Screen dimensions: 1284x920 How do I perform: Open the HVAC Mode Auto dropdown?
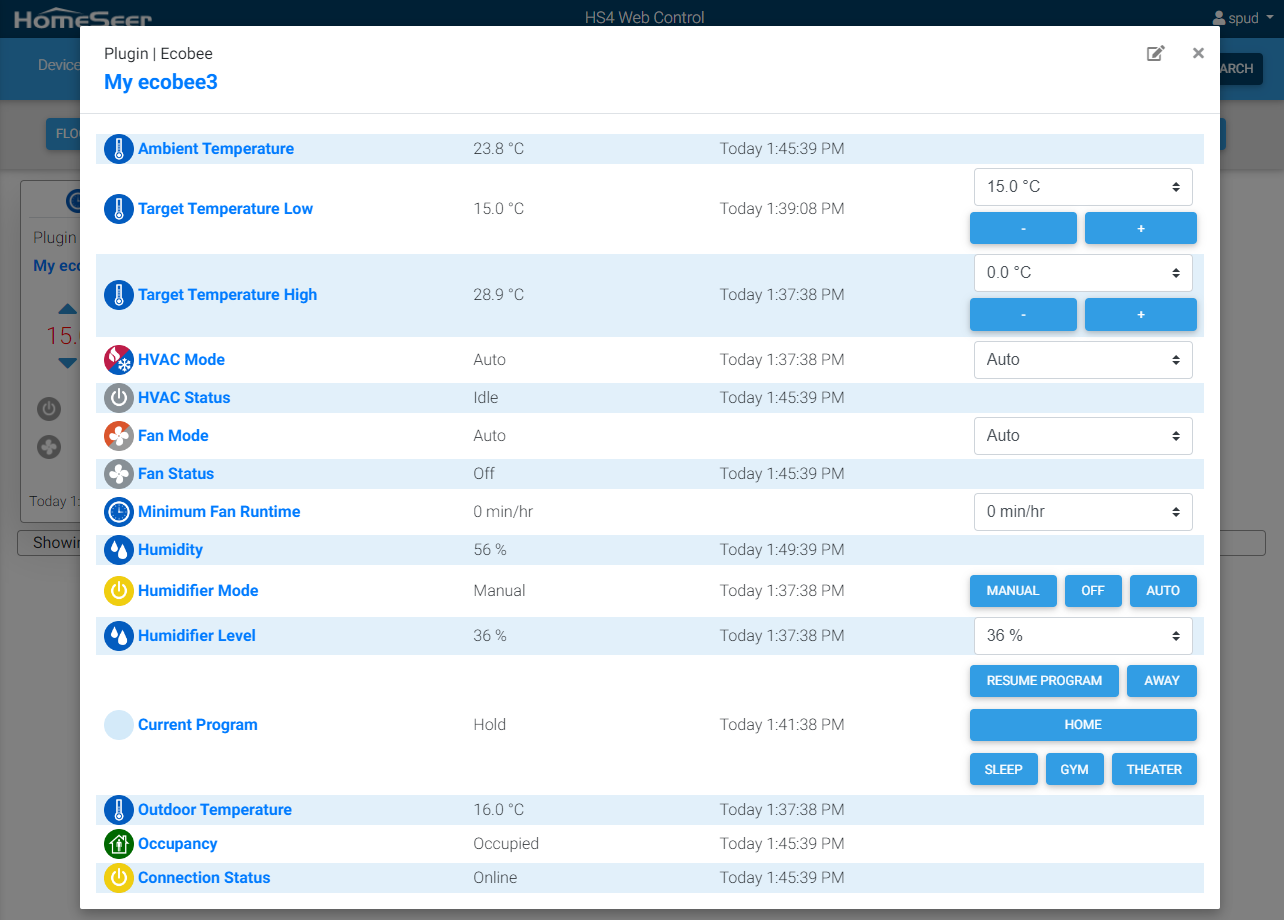1083,359
